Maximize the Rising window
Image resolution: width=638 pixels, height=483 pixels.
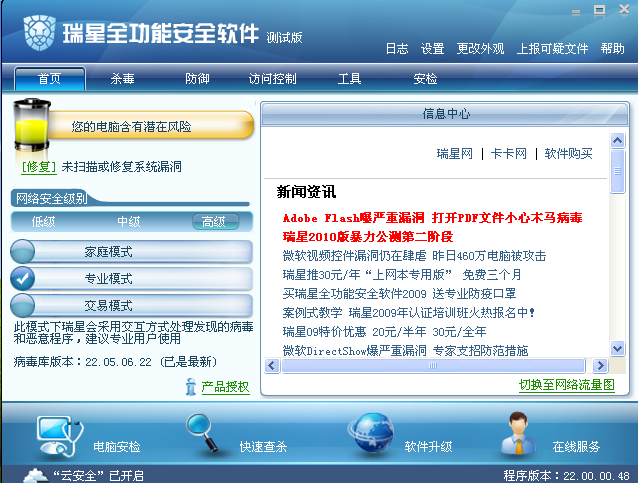click(x=599, y=10)
